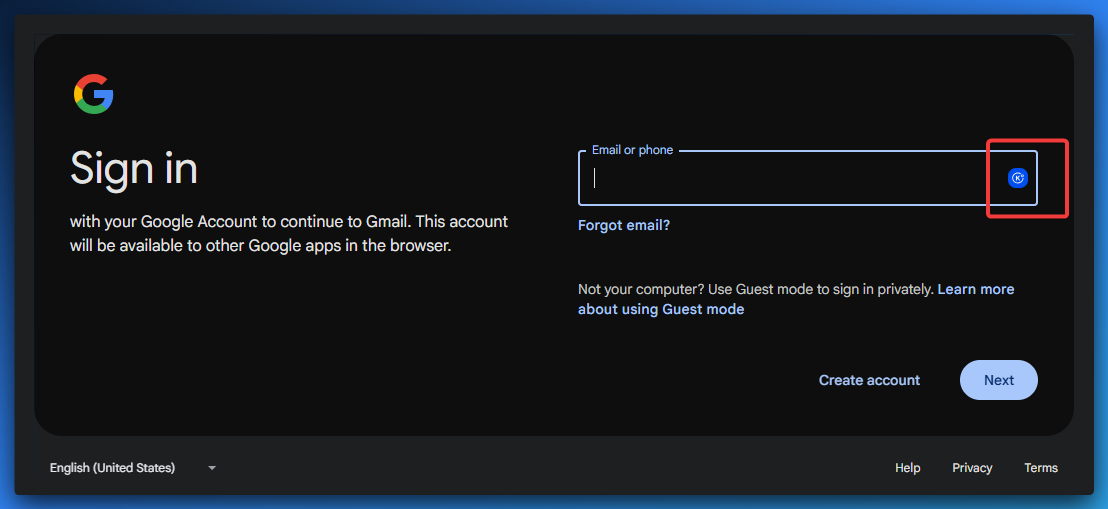This screenshot has width=1108, height=509.
Task: Click the Forgot email? link
Action: (x=624, y=225)
